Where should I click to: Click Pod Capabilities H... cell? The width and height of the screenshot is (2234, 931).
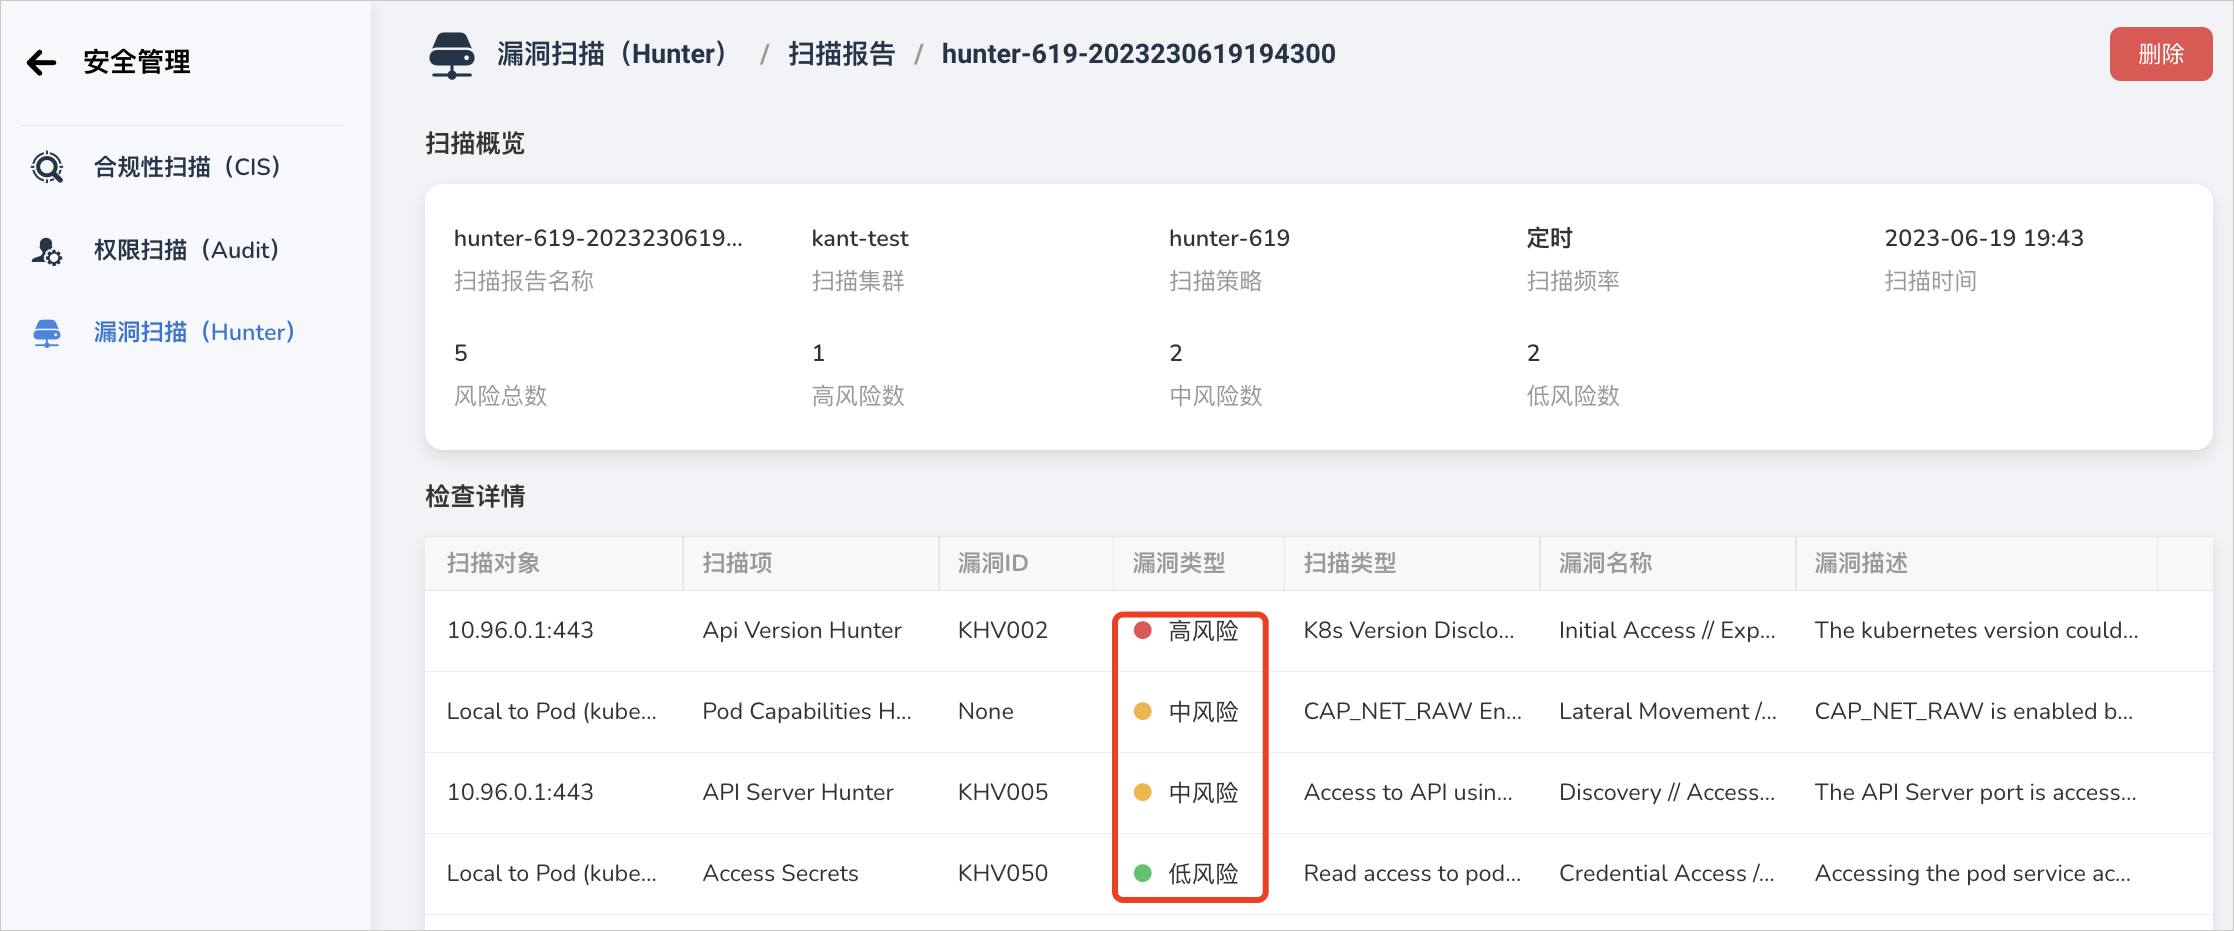[x=806, y=711]
